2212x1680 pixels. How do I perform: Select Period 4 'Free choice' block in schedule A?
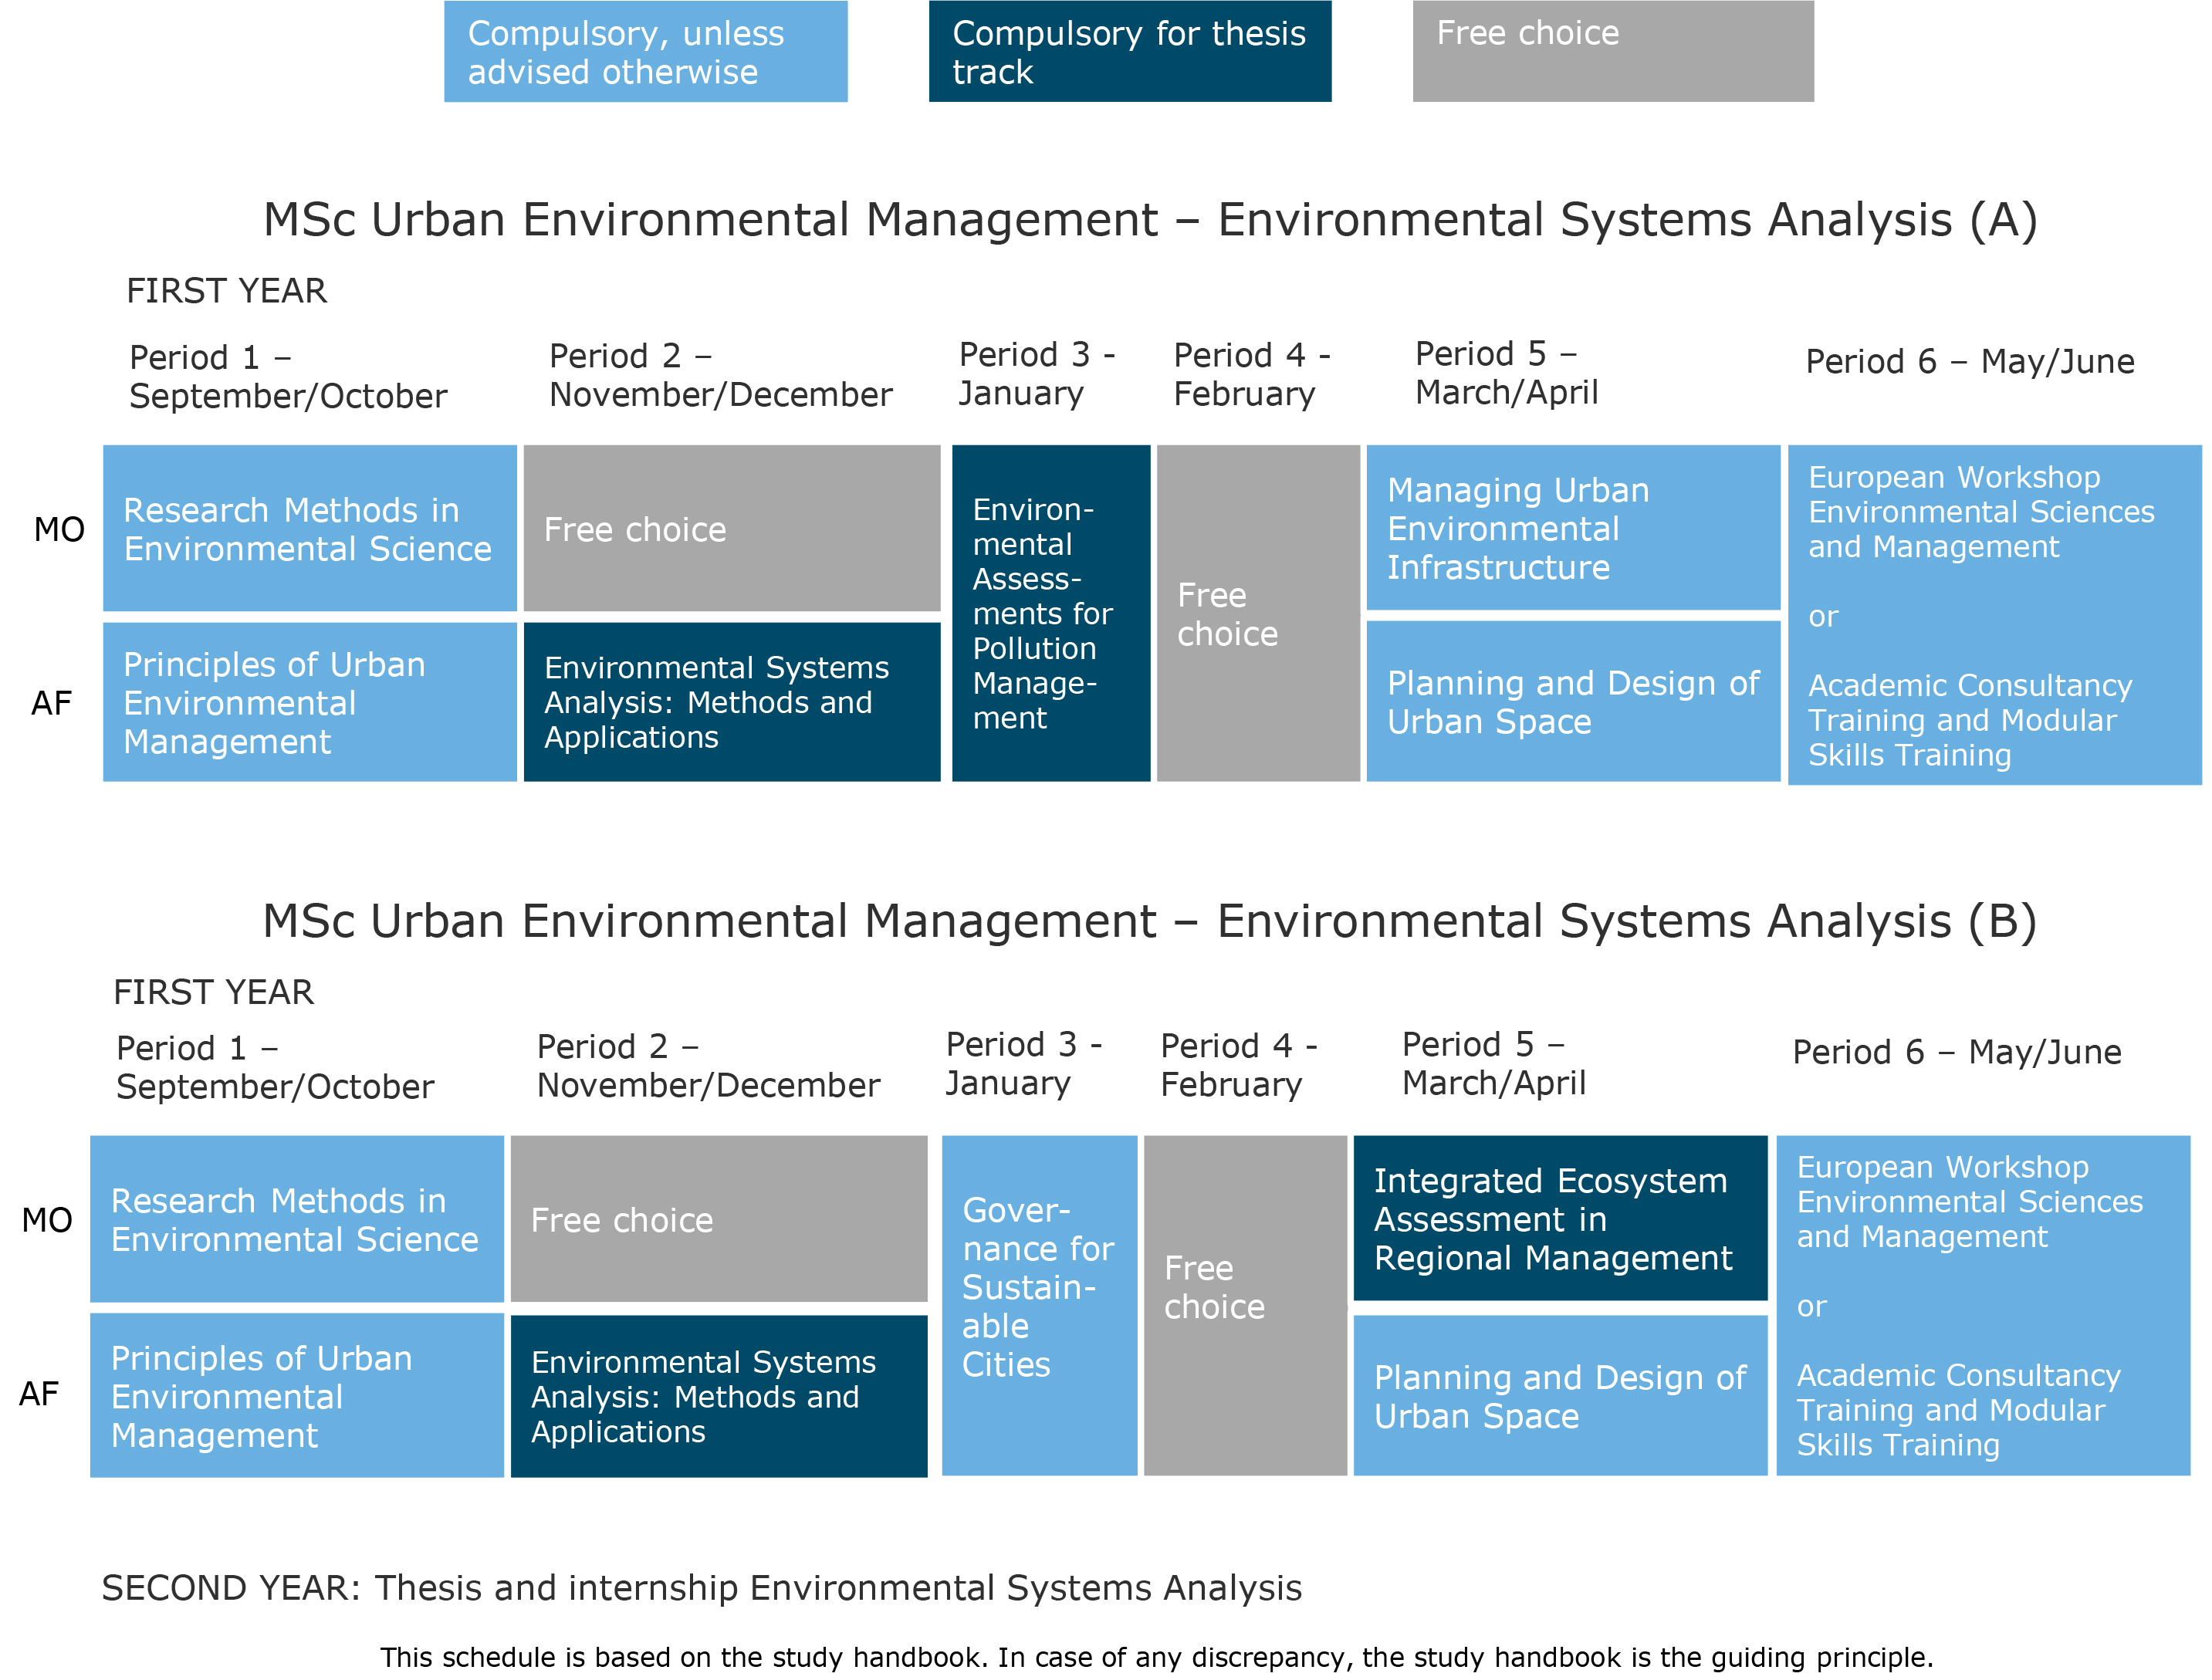pos(1258,613)
